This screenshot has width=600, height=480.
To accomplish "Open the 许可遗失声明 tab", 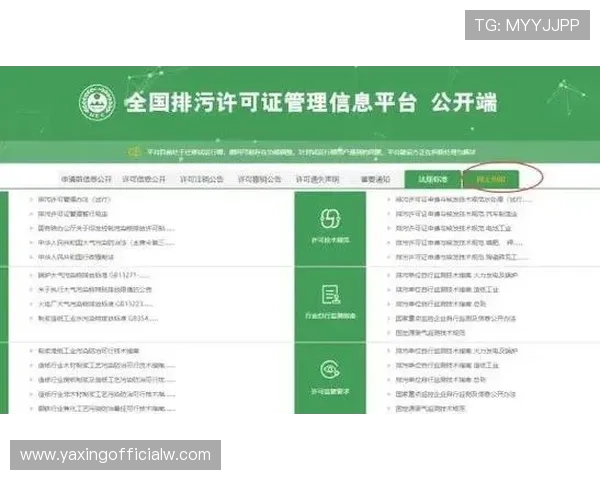I will pos(317,179).
